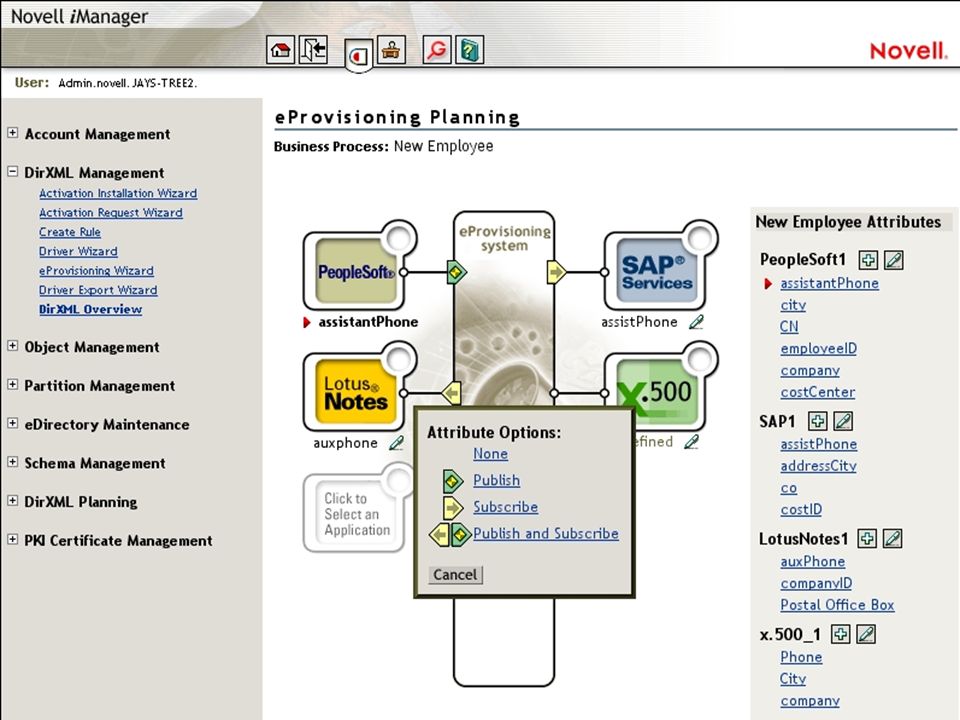
Task: Expand eDirectory Maintenance section
Action: point(13,423)
